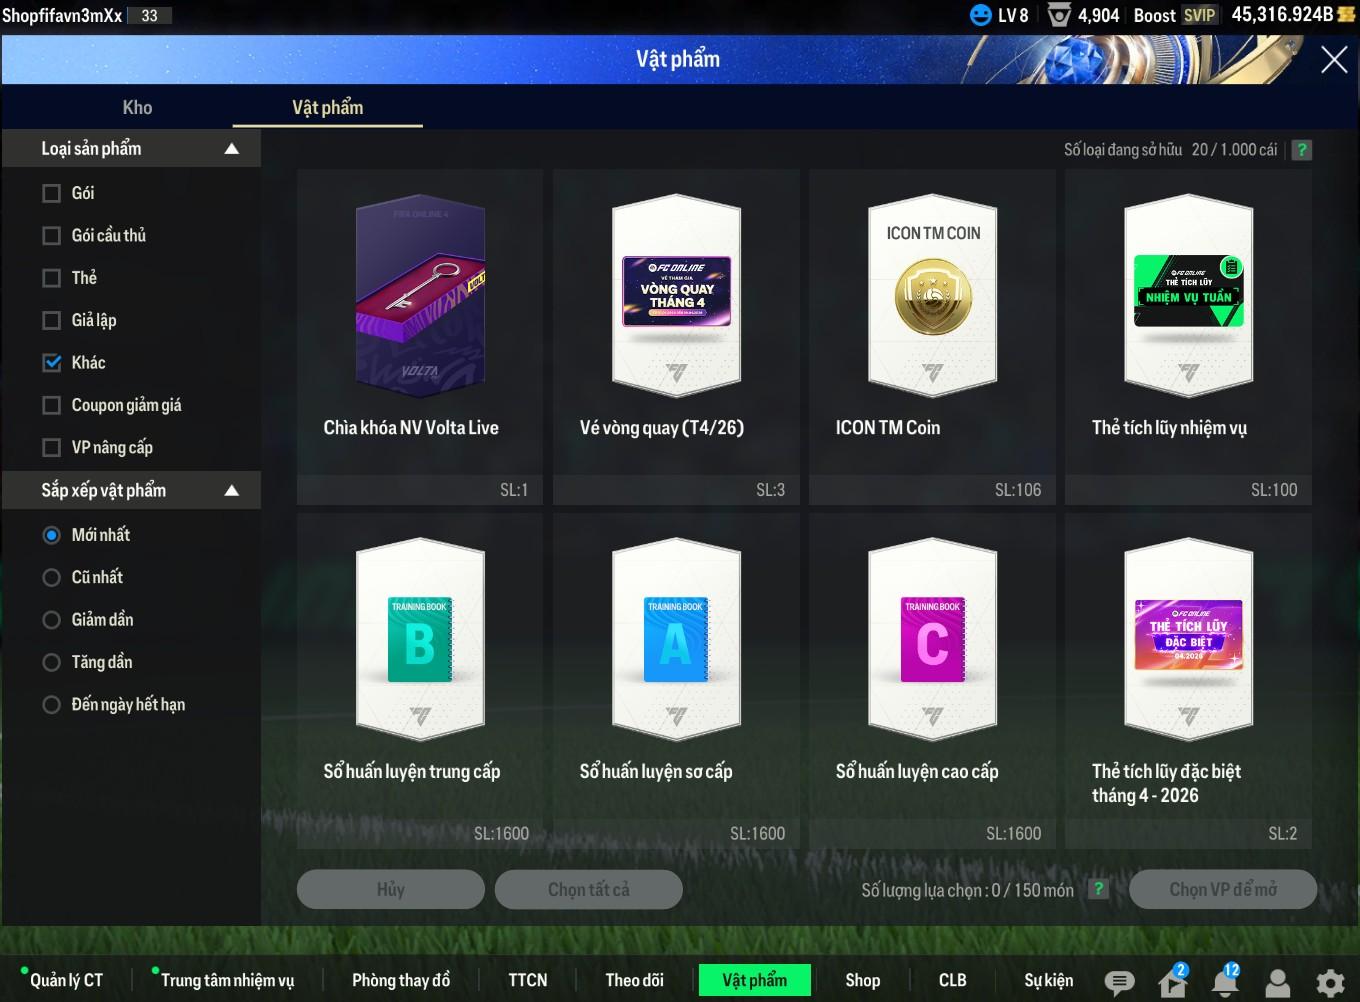
Task: Click the Chọn VP để mở button
Action: (1222, 889)
